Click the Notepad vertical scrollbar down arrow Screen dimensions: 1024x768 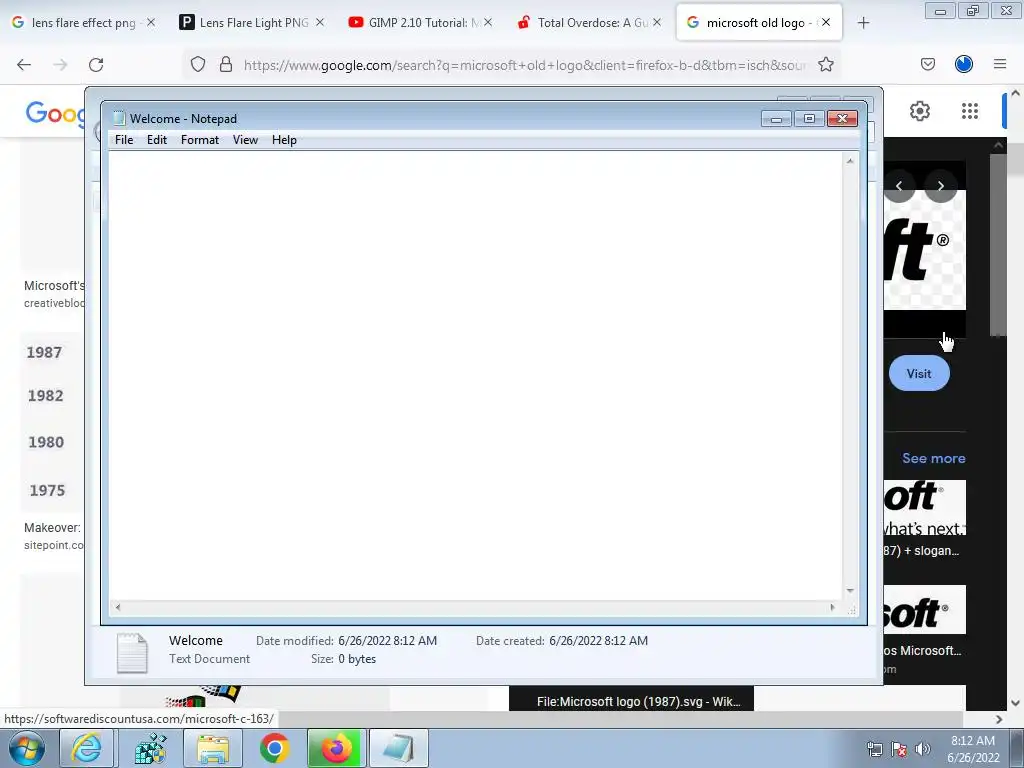(850, 590)
